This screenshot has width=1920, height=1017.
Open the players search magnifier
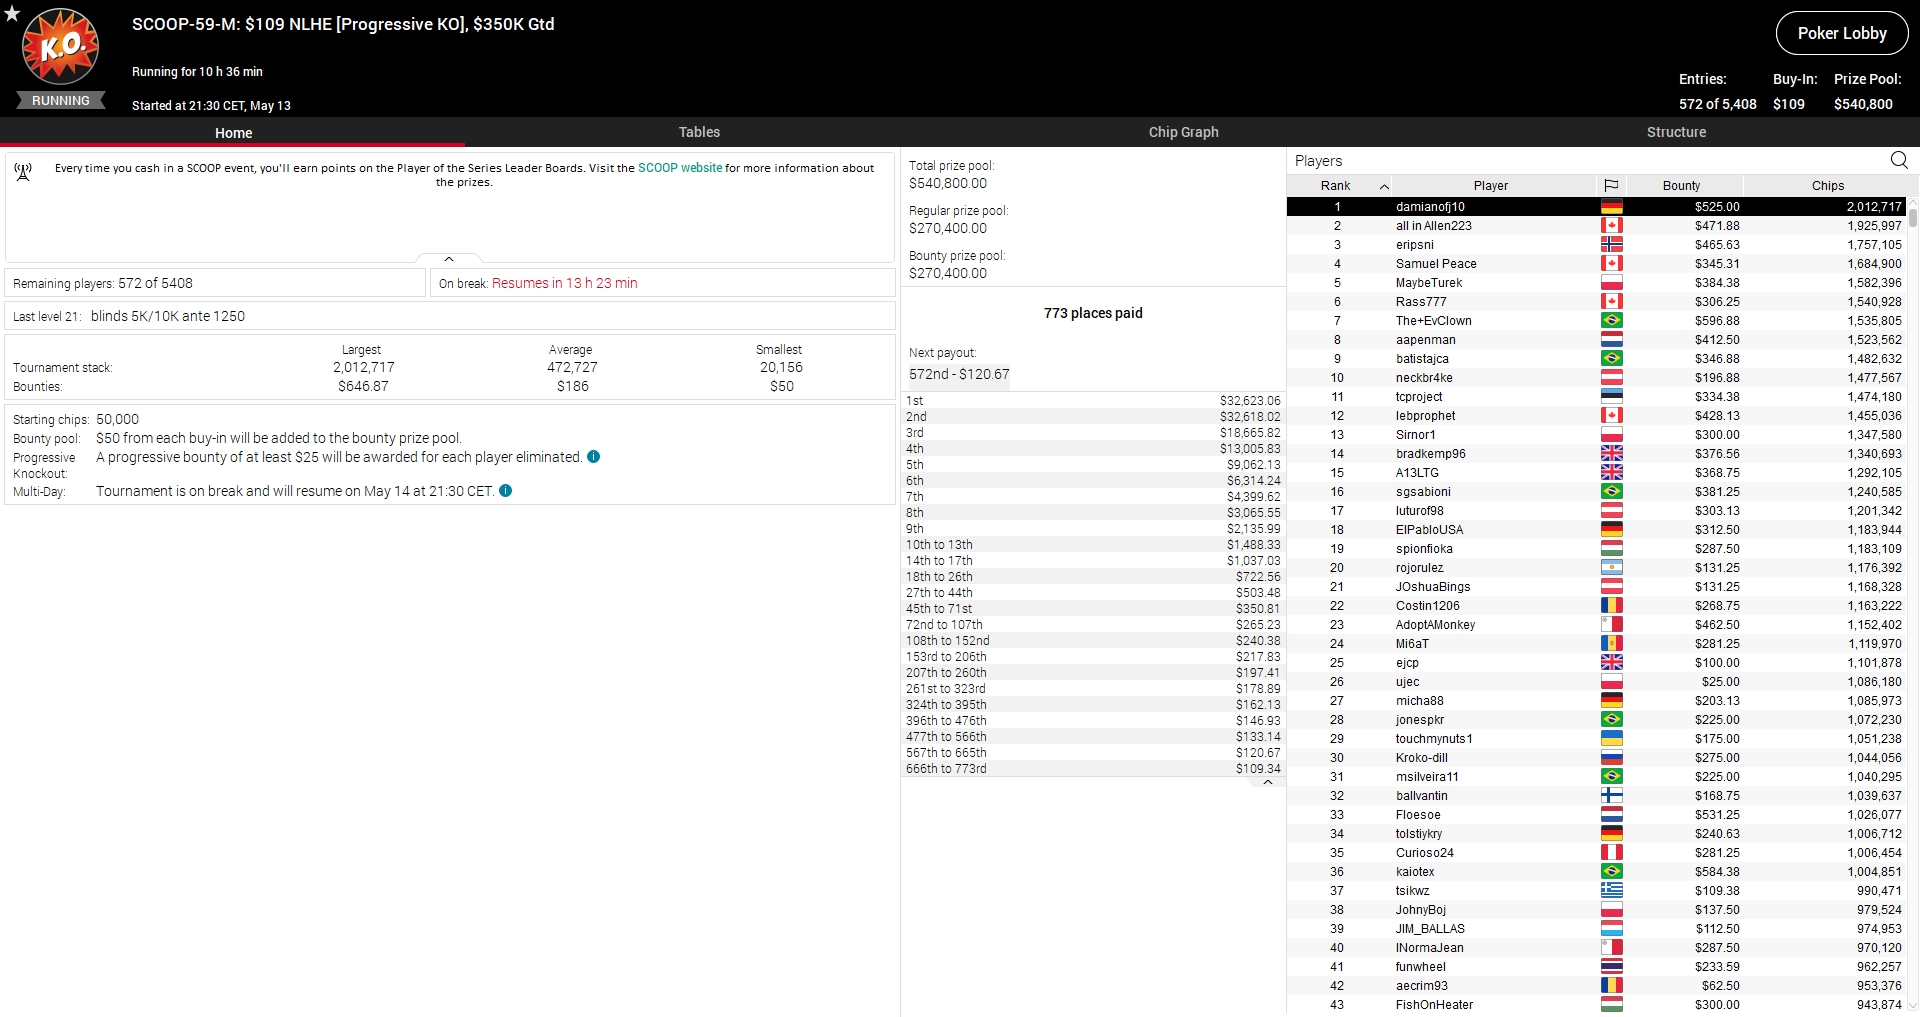pyautogui.click(x=1899, y=160)
